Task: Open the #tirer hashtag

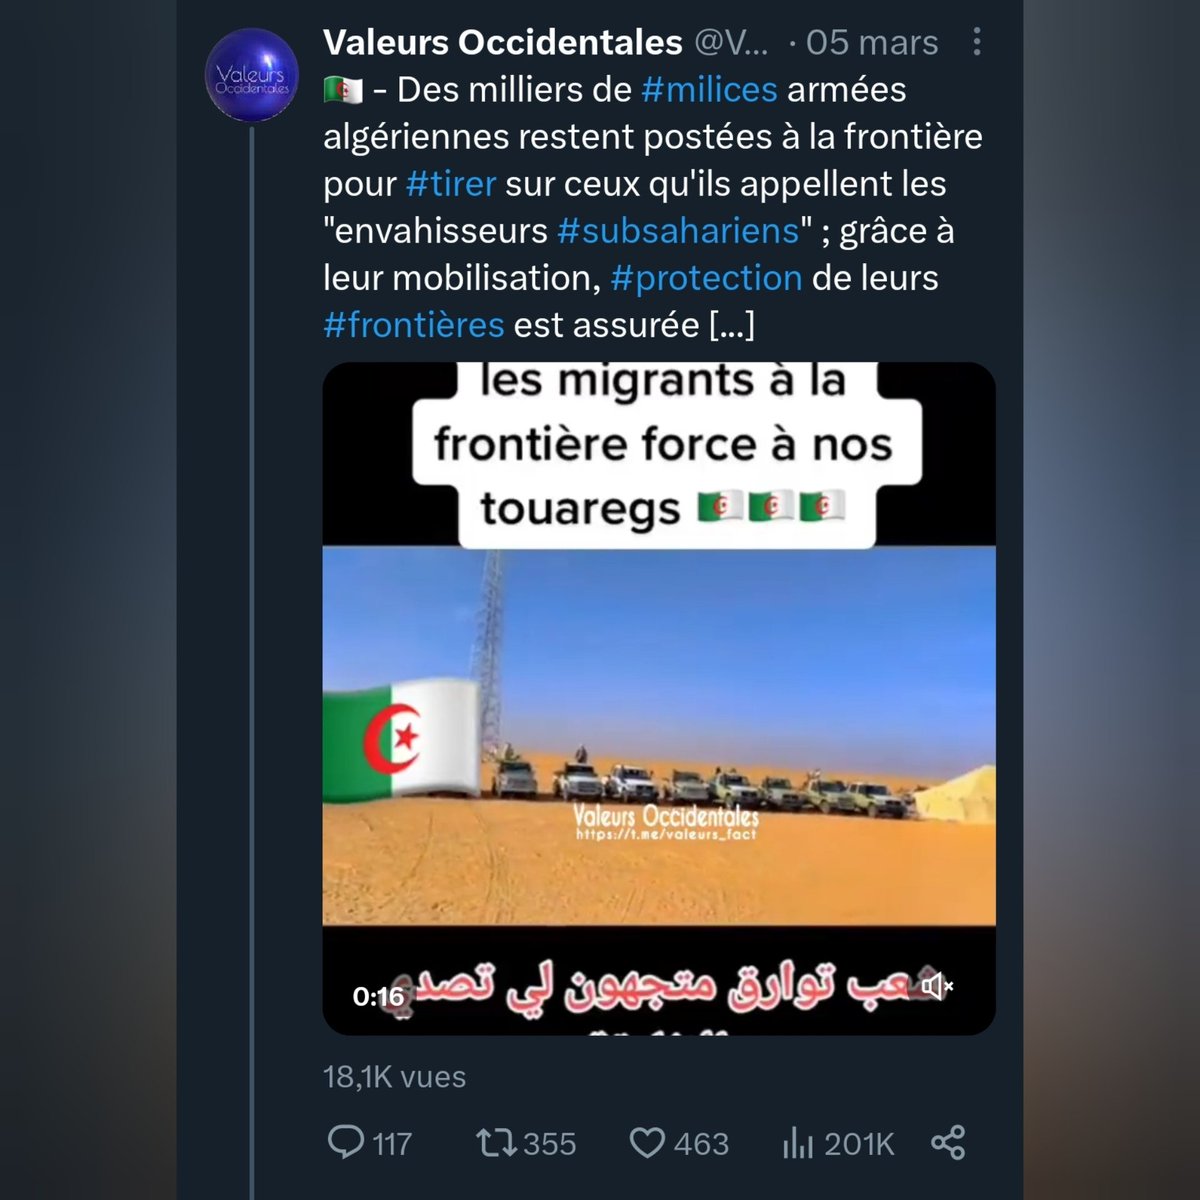Action: tap(451, 183)
